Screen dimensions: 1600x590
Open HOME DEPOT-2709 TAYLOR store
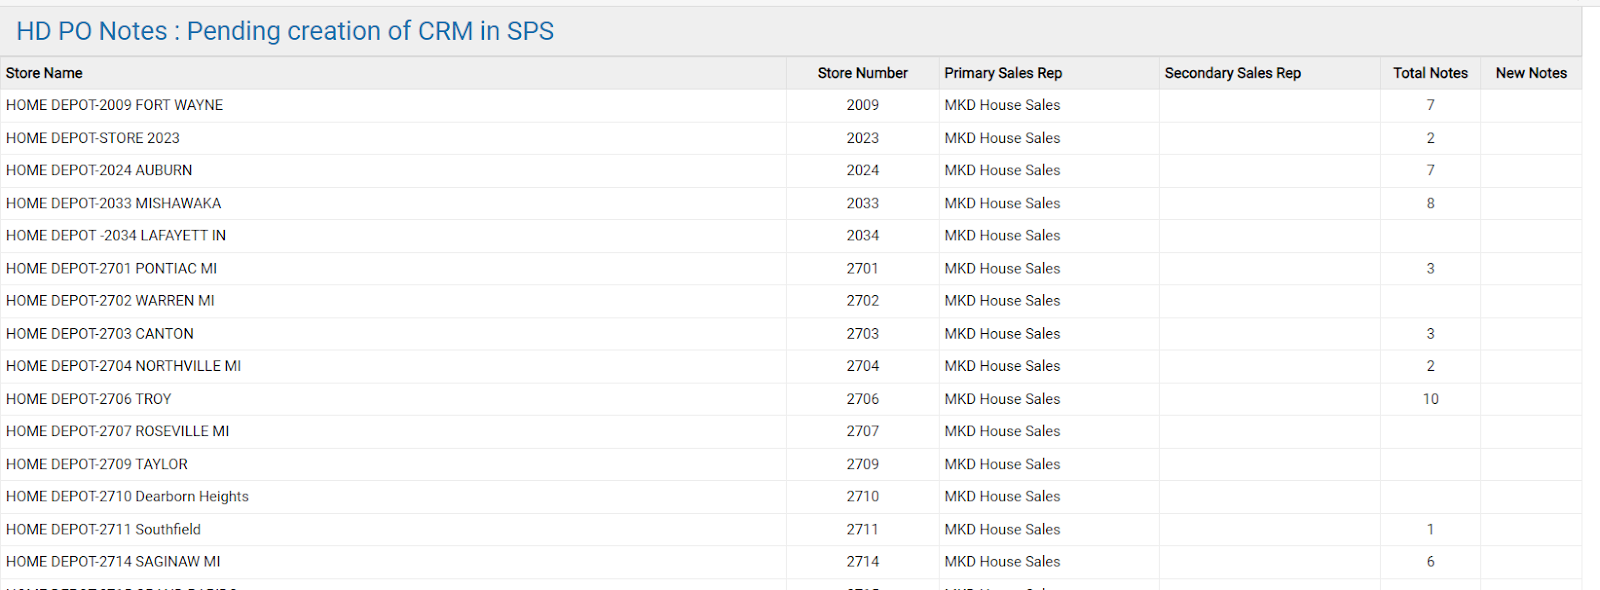[97, 464]
